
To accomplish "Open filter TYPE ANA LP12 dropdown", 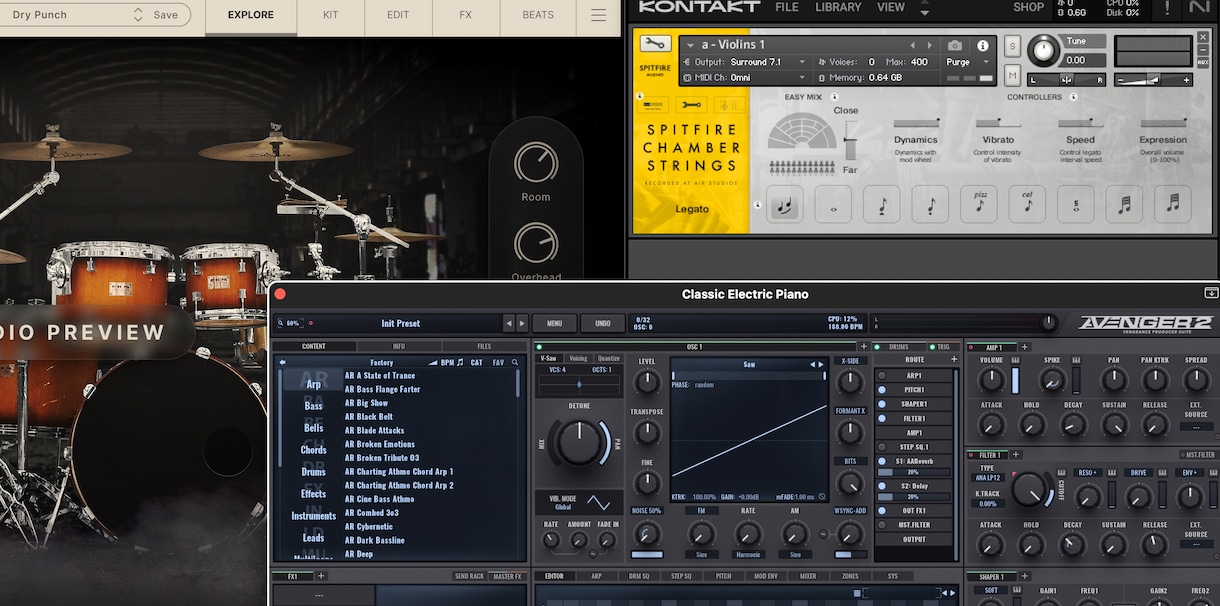I will click(x=988, y=477).
